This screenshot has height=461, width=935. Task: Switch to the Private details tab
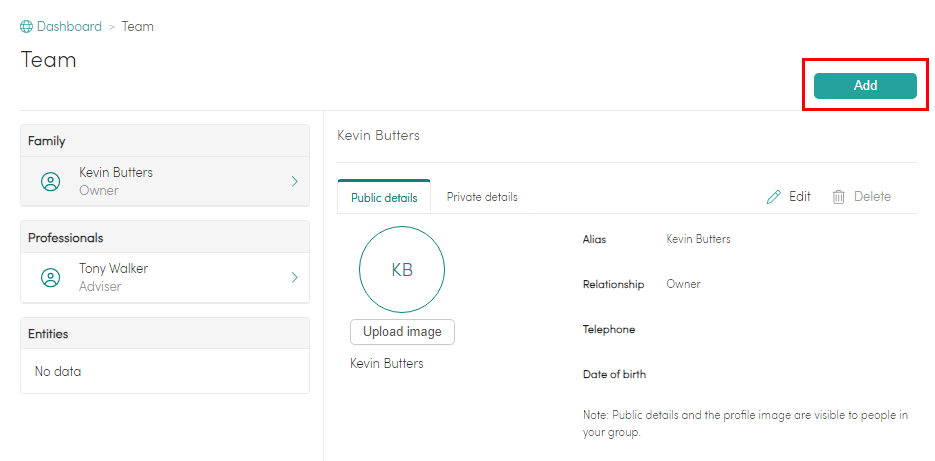[482, 197]
